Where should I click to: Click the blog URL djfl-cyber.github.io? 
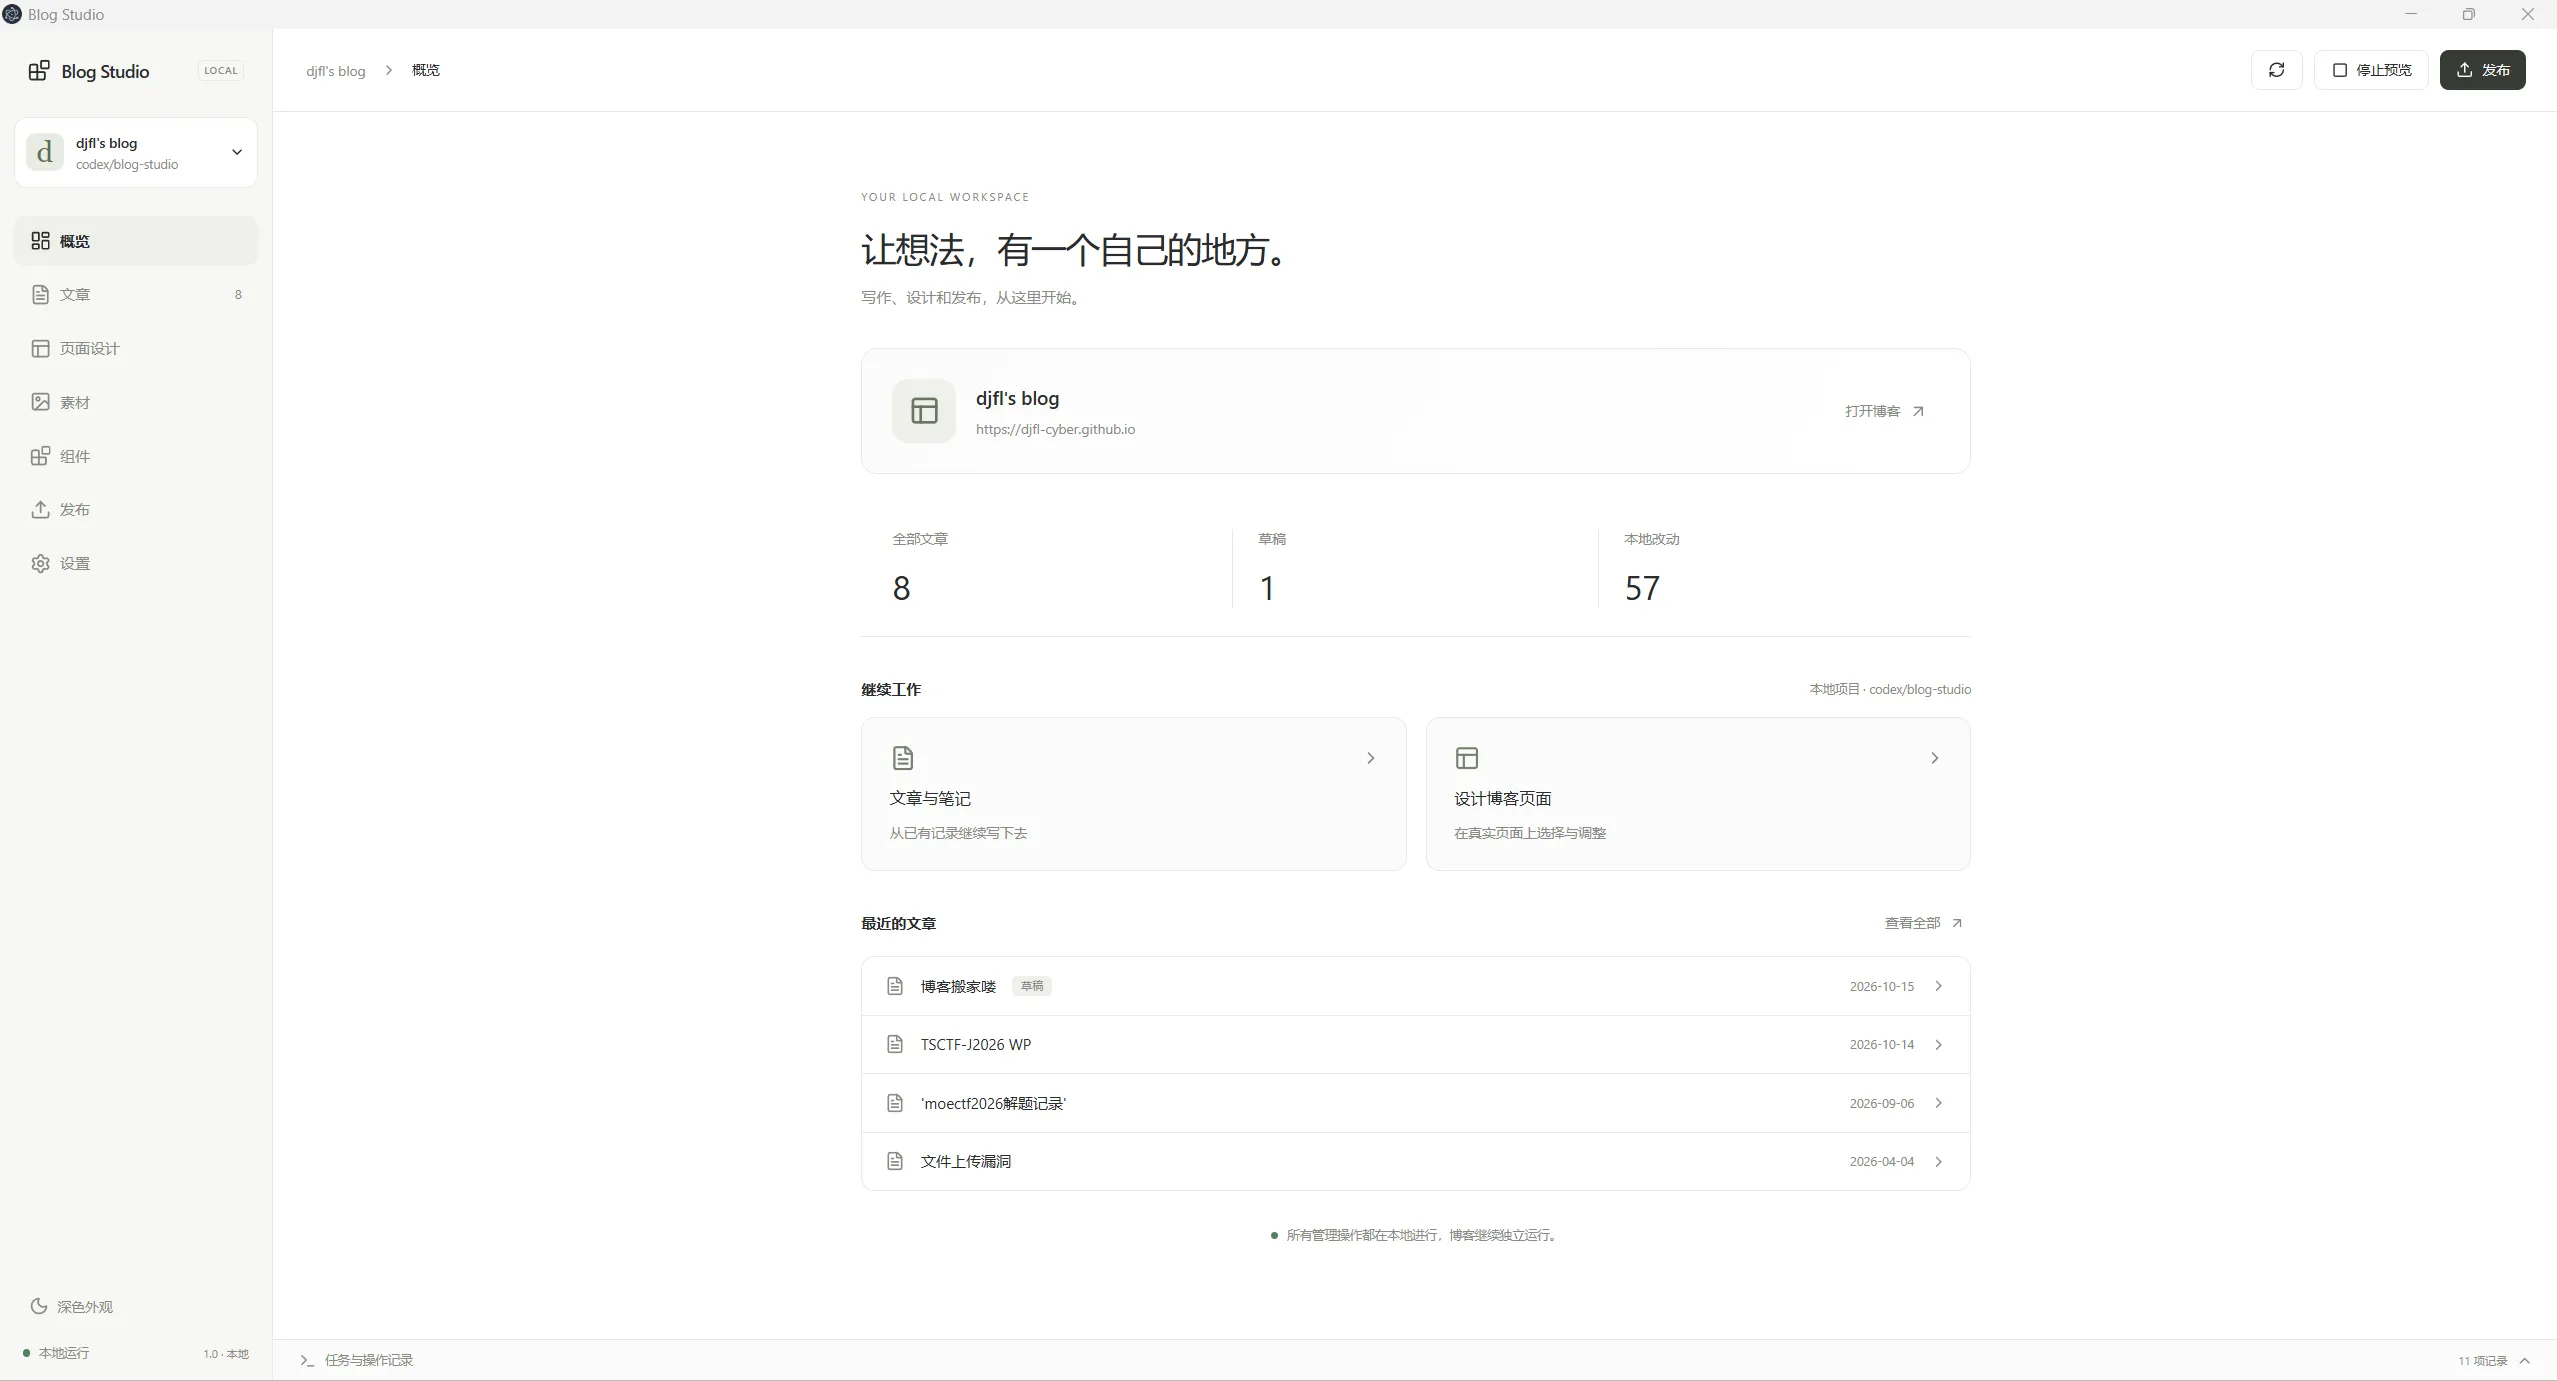(1055, 429)
